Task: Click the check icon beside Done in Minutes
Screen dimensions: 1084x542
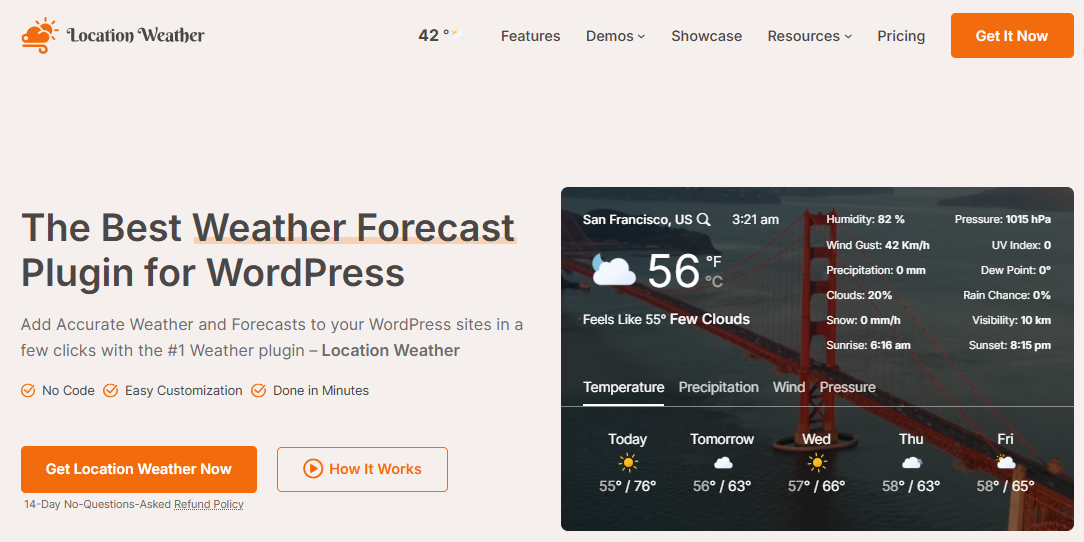Action: click(259, 391)
